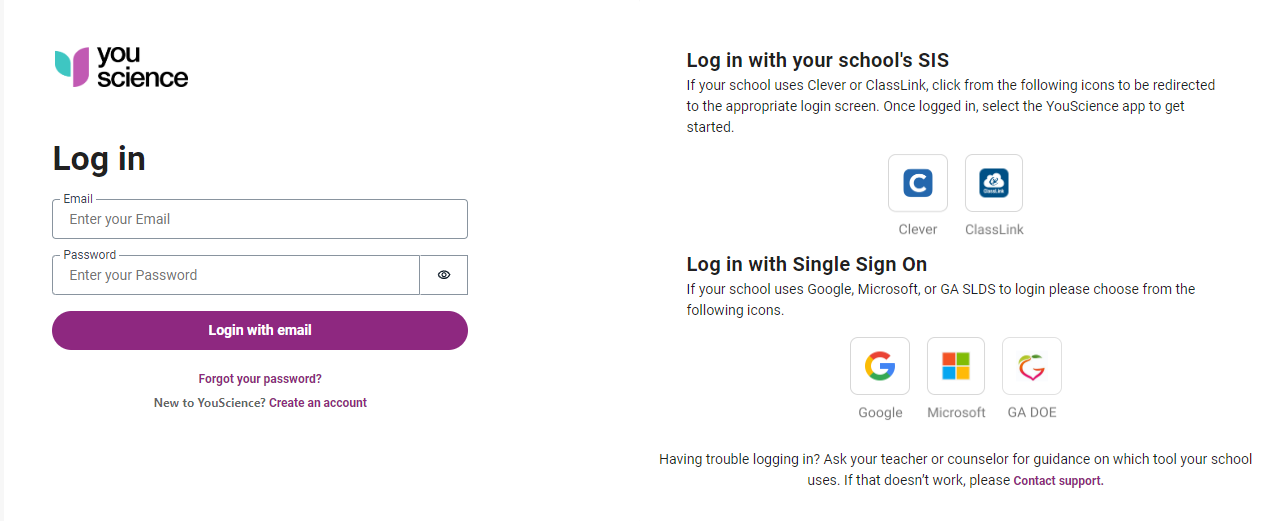Click into the Enter your Password field
Screen dimensions: 1272x521
[236, 275]
